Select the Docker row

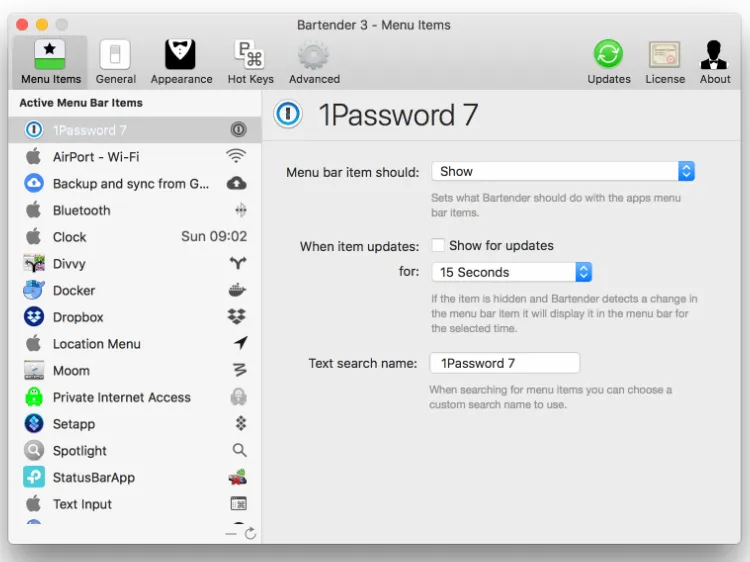[x=135, y=290]
